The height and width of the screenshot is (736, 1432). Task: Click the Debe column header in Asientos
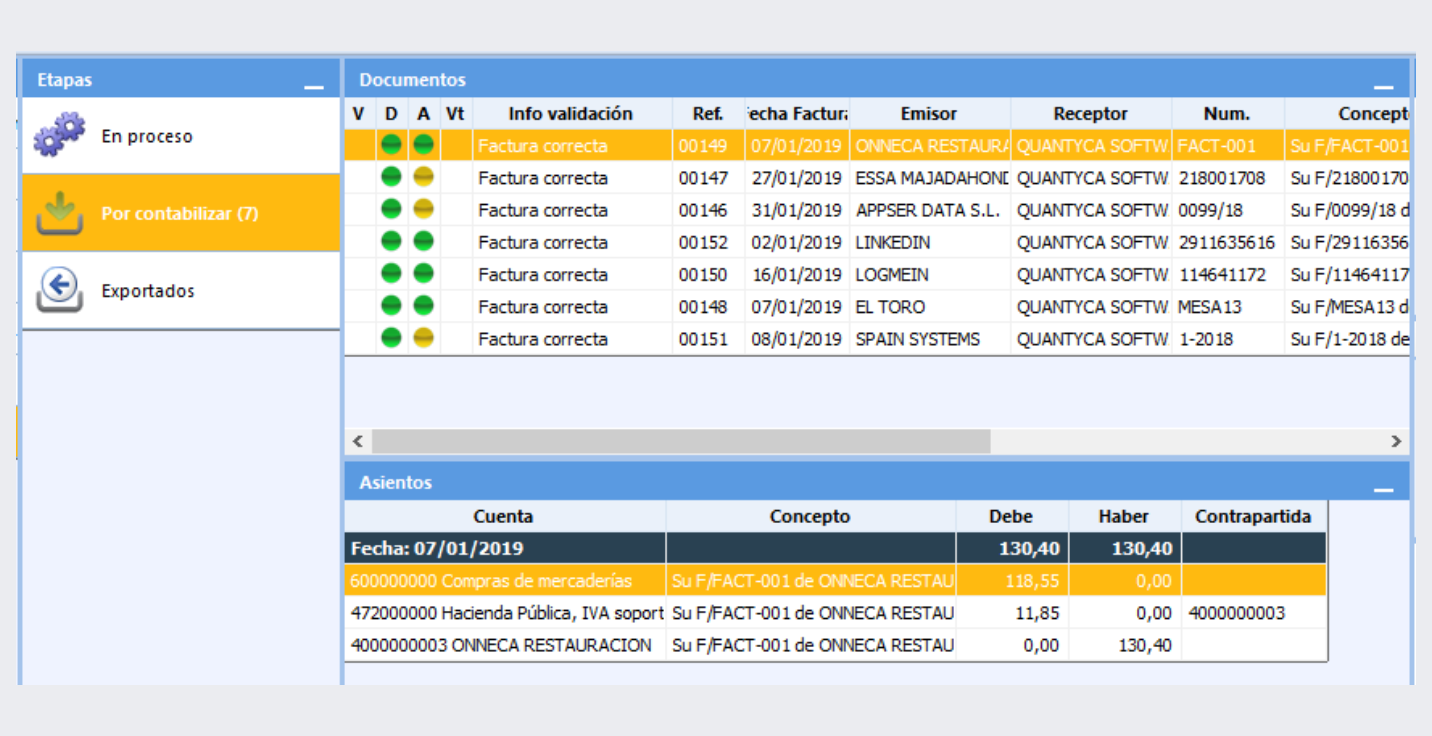tap(1011, 517)
